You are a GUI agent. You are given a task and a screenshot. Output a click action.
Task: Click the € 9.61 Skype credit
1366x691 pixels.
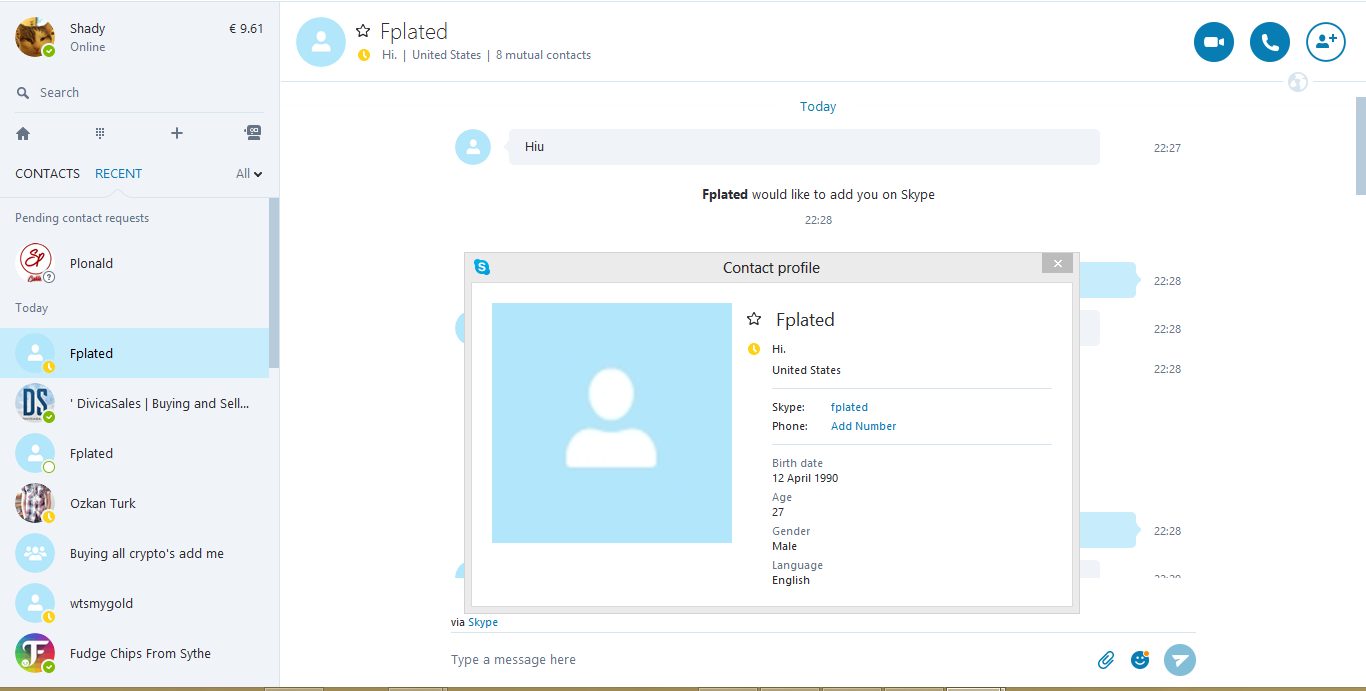pos(246,29)
